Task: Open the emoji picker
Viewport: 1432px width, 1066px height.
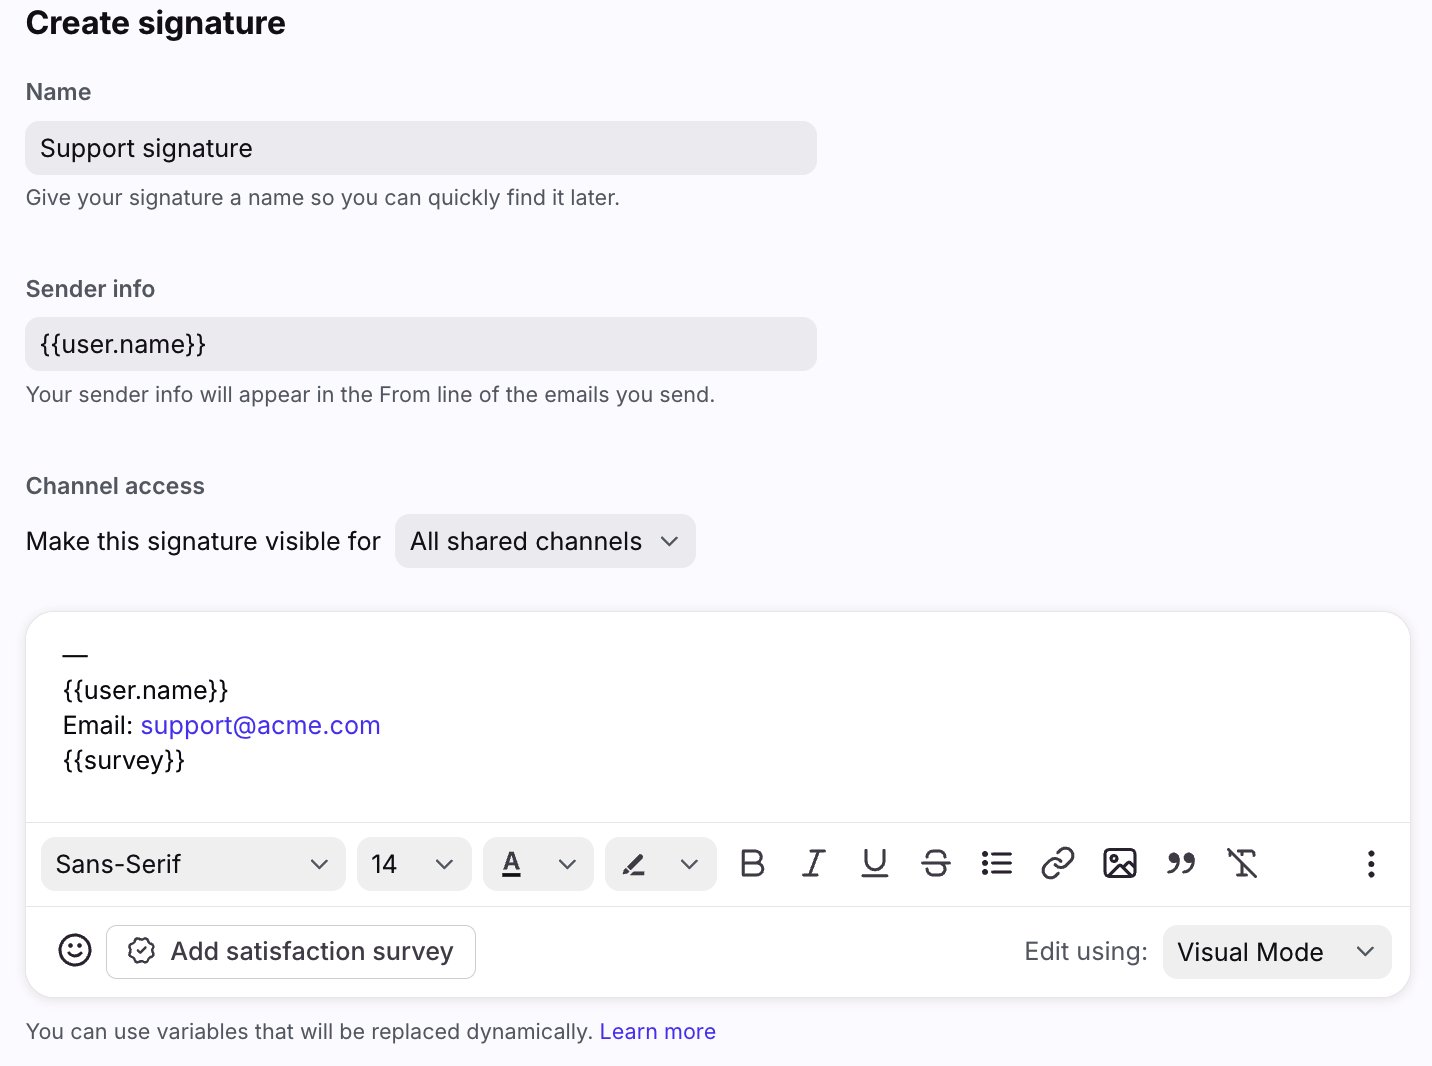Action: coord(75,950)
